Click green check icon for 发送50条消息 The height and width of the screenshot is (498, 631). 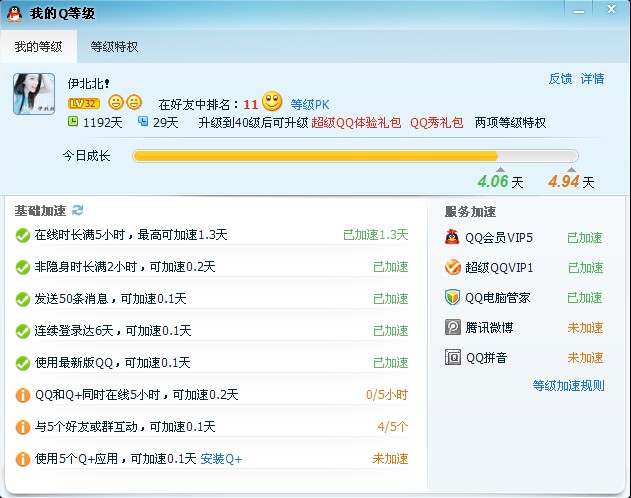23,299
